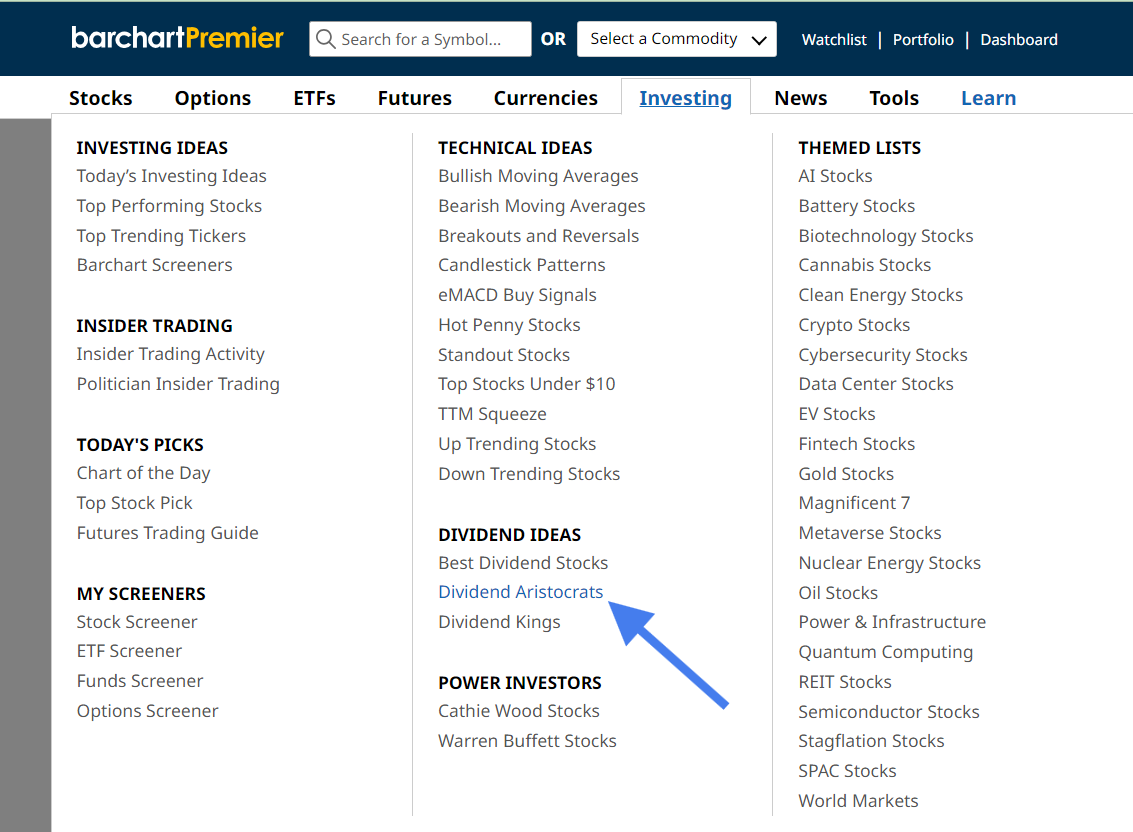1133x832 pixels.
Task: Open the Tools menu
Action: click(894, 98)
